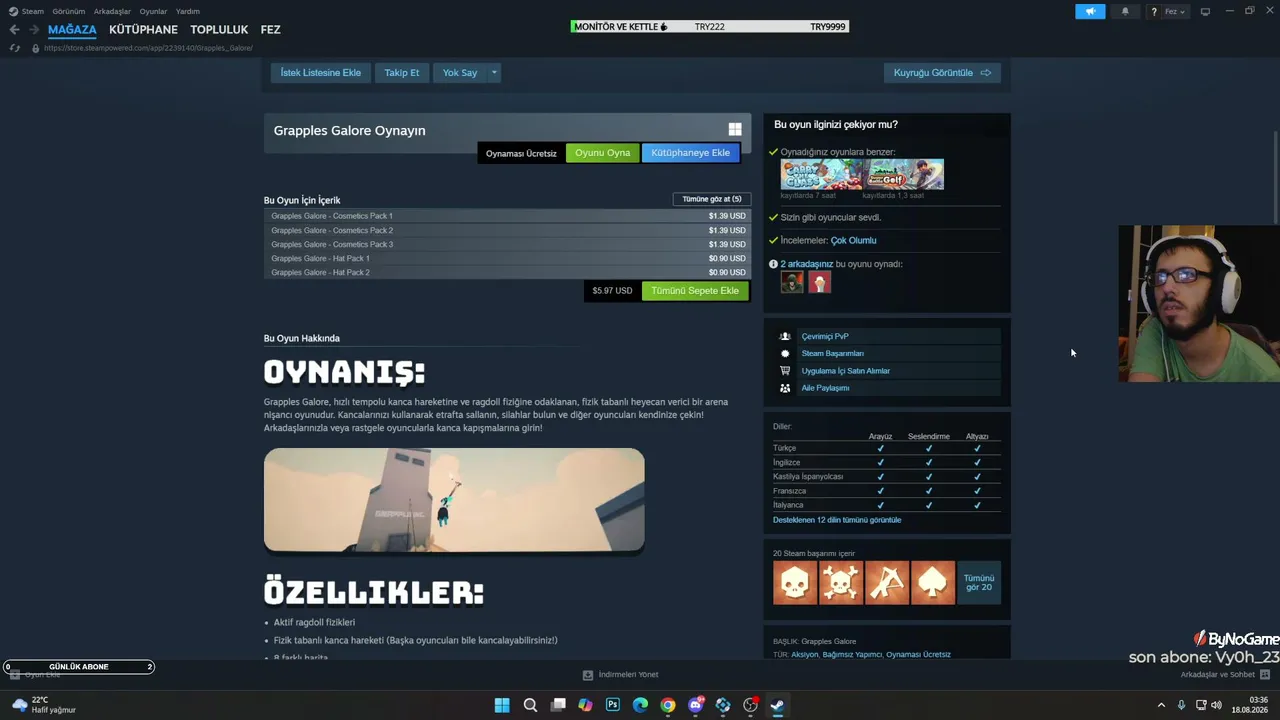
Task: Click the announcements megaphone icon
Action: [1090, 11]
